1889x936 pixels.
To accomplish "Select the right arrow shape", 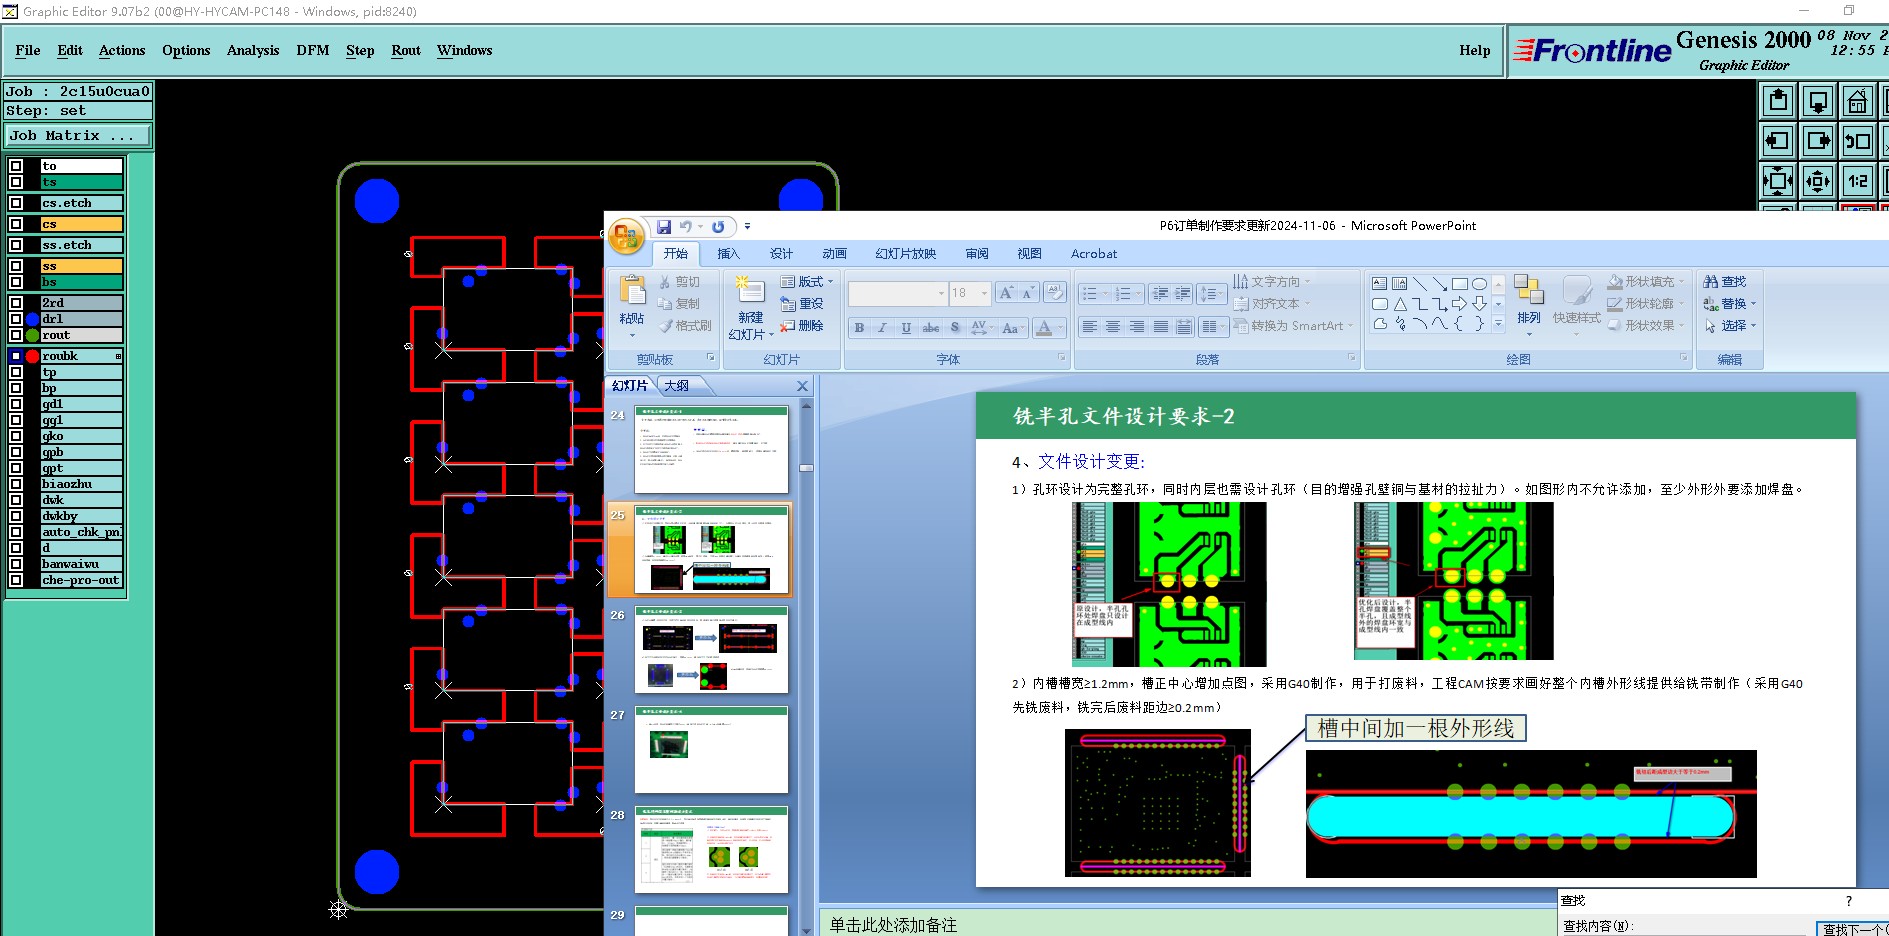I will (1460, 304).
